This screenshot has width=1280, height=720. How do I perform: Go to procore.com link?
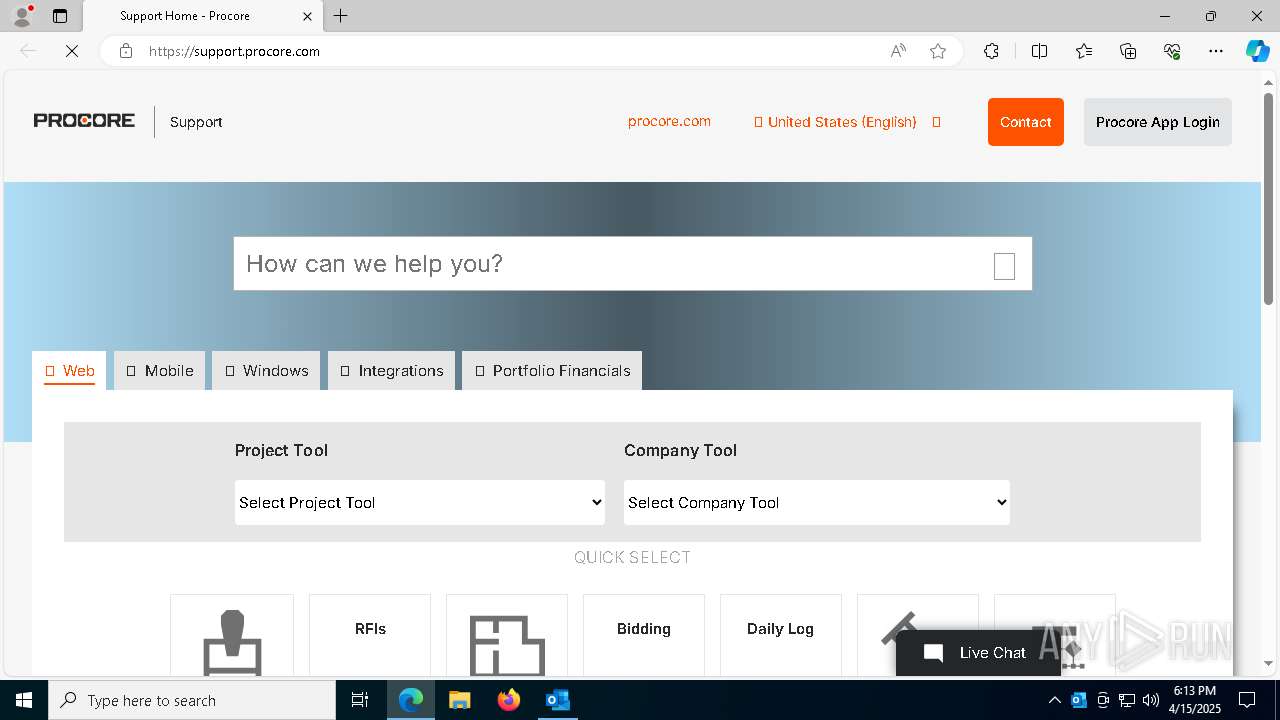tap(669, 121)
